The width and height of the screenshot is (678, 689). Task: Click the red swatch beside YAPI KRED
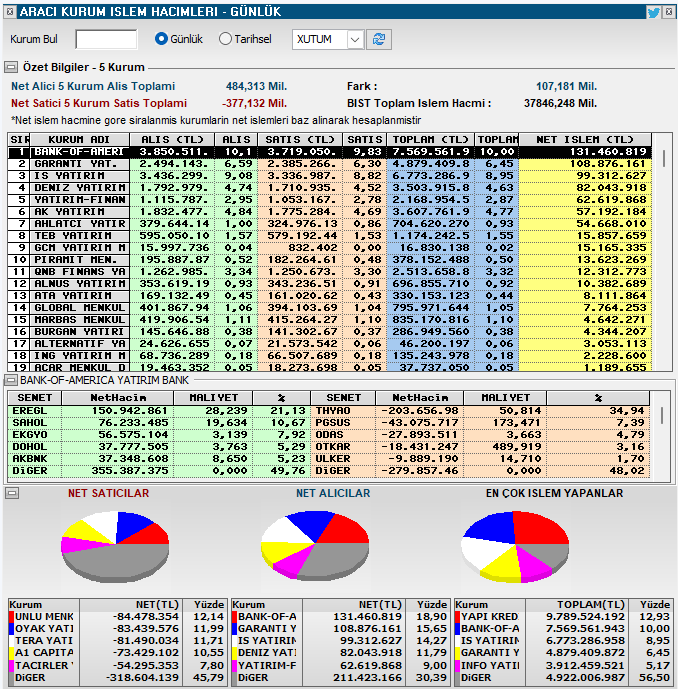point(458,617)
